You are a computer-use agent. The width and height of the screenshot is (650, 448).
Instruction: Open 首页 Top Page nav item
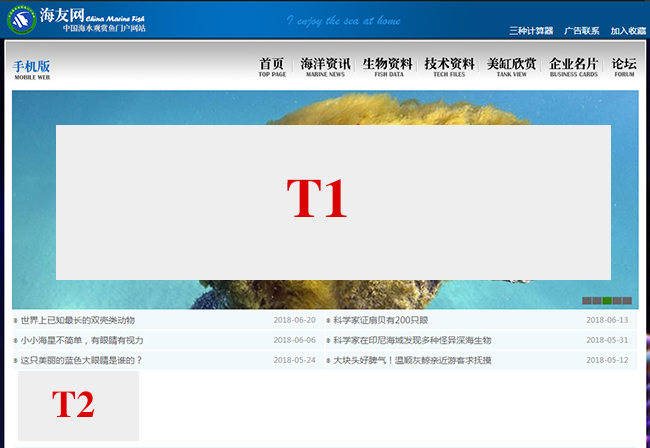(271, 67)
